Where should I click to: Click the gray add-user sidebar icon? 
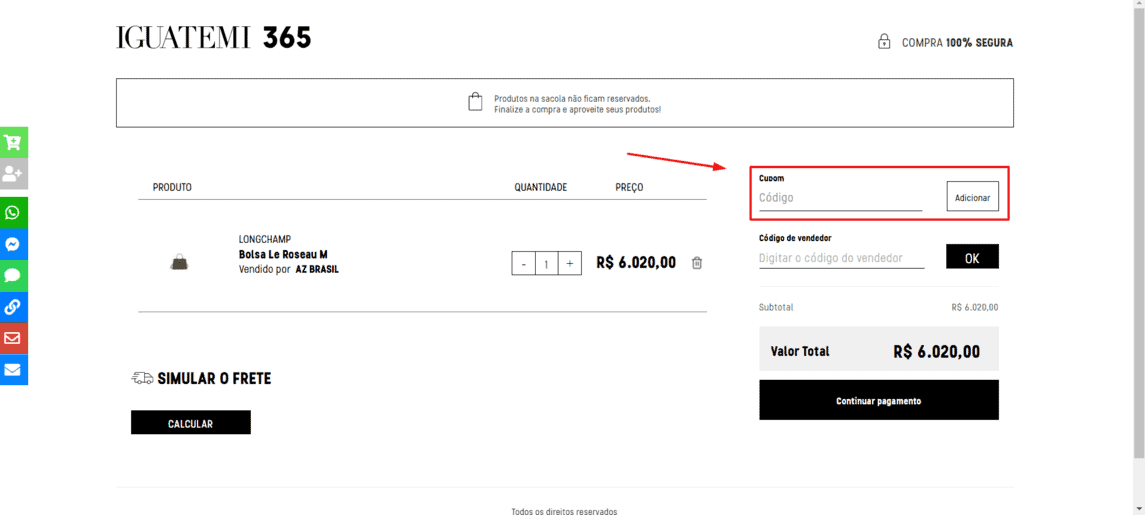pyautogui.click(x=13, y=174)
